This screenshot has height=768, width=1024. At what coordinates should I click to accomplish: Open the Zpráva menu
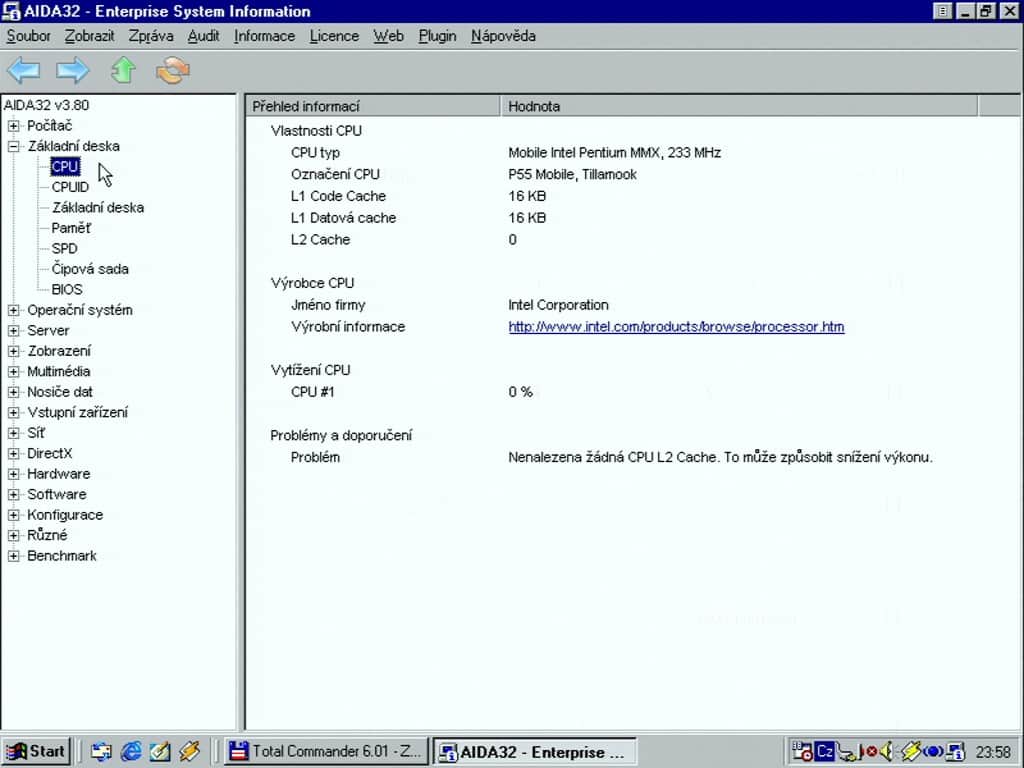coord(151,36)
